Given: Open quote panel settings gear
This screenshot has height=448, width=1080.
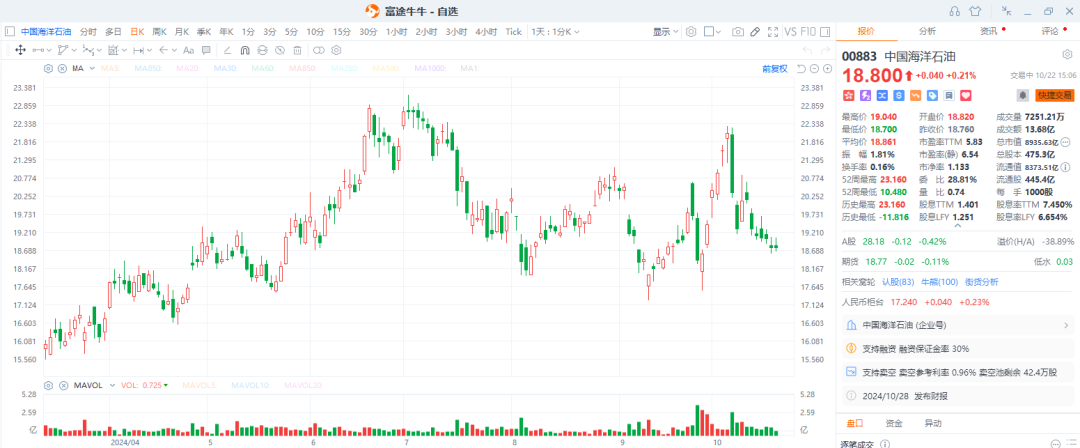Looking at the screenshot, I should pos(1067,54).
